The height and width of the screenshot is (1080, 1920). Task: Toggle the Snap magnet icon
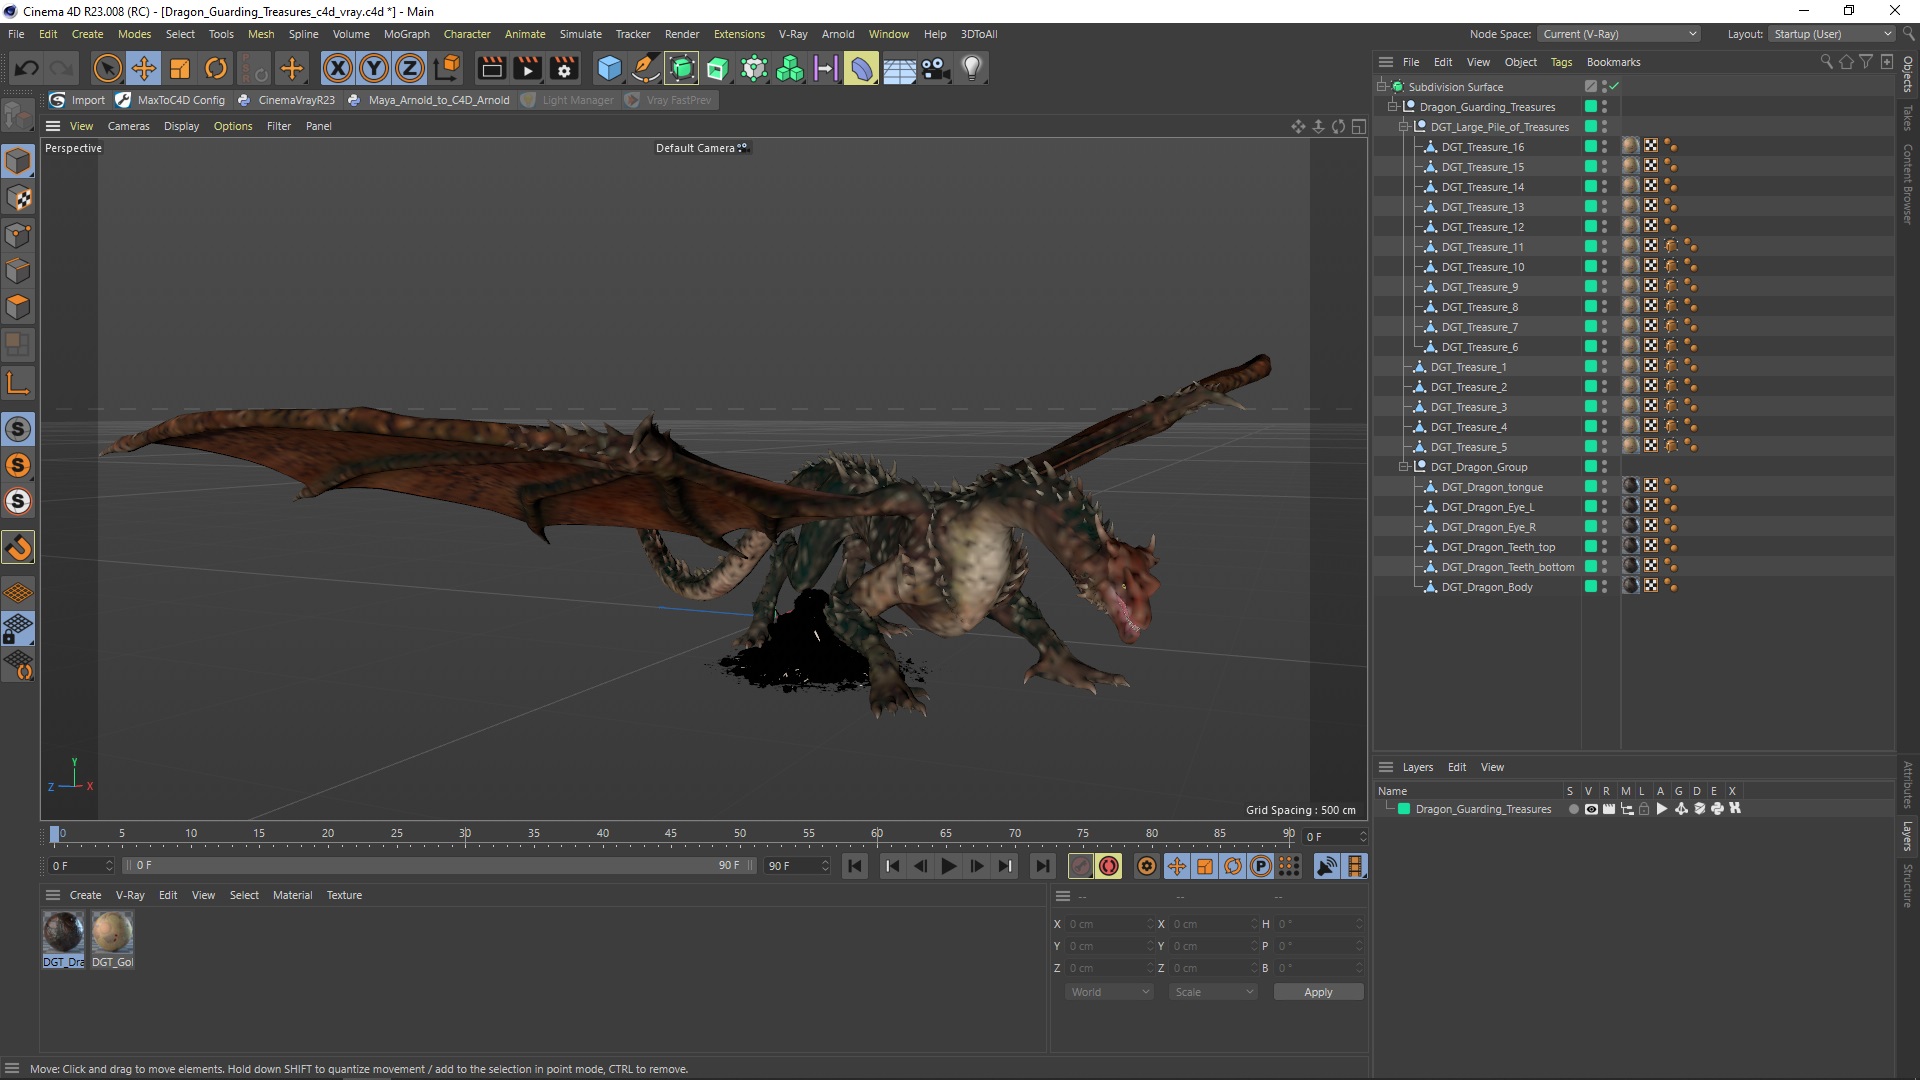coord(18,547)
